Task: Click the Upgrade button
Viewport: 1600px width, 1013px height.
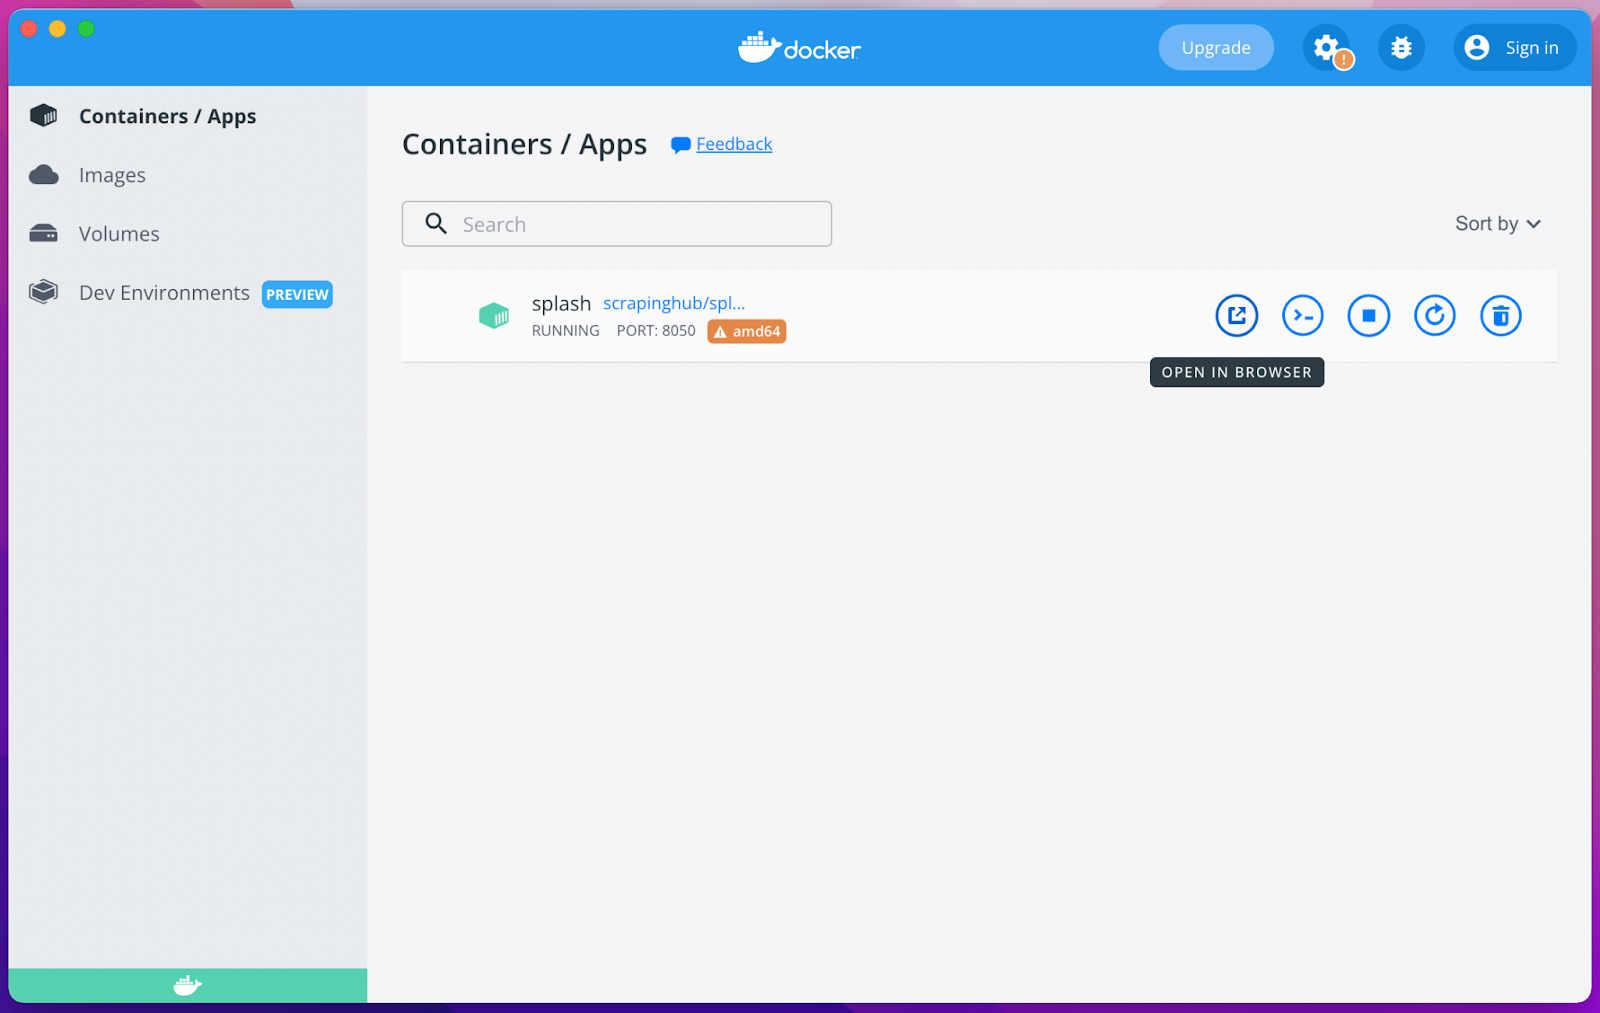Action: click(1216, 47)
